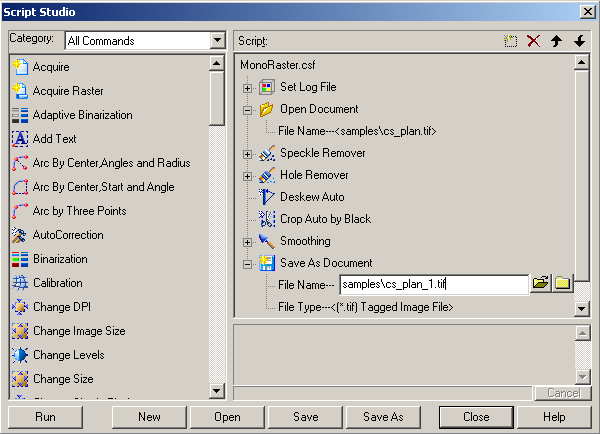Click the AutoCorrection command icon

pos(19,235)
